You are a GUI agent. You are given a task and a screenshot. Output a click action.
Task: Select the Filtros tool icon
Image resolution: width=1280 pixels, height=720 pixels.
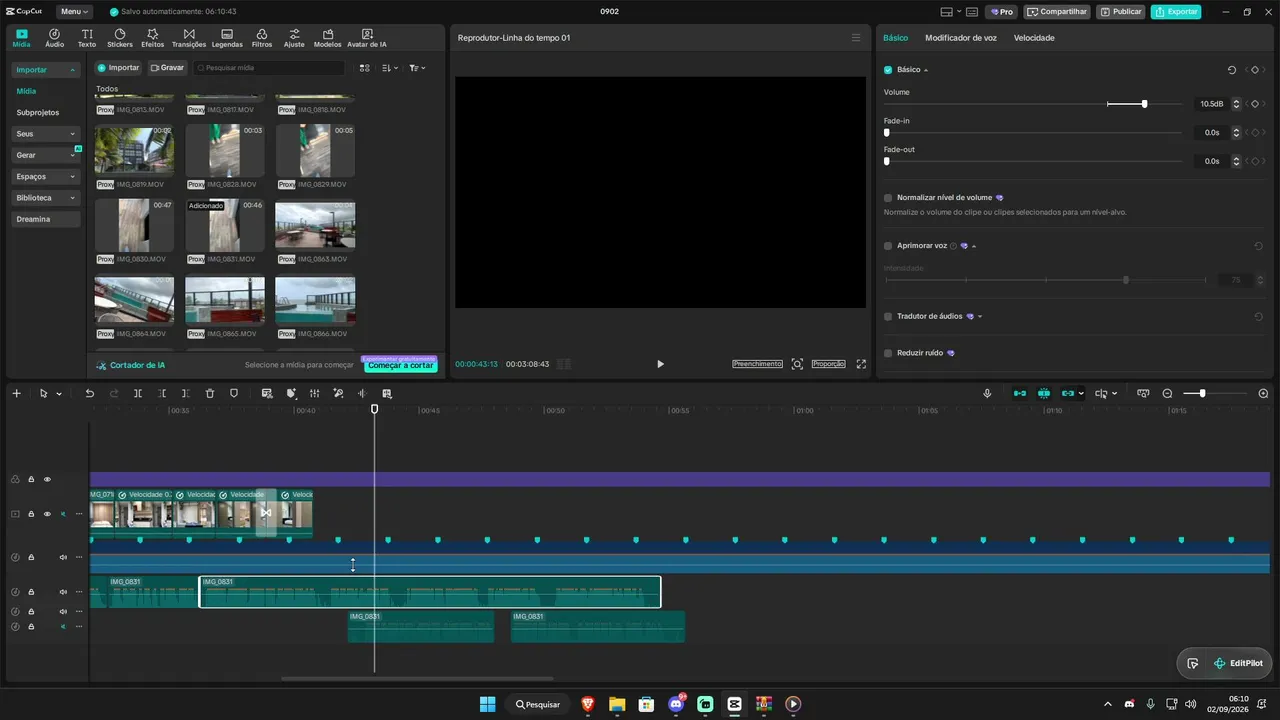coord(262,38)
